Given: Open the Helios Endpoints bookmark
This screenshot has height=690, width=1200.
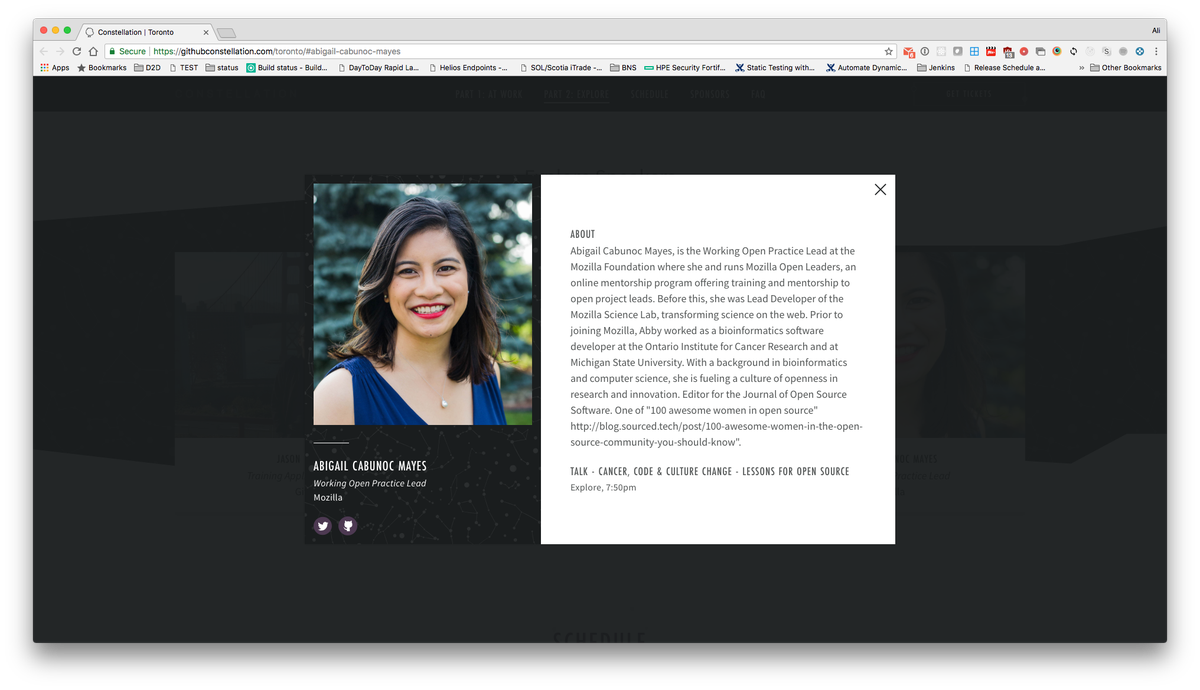Looking at the screenshot, I should click(x=469, y=68).
